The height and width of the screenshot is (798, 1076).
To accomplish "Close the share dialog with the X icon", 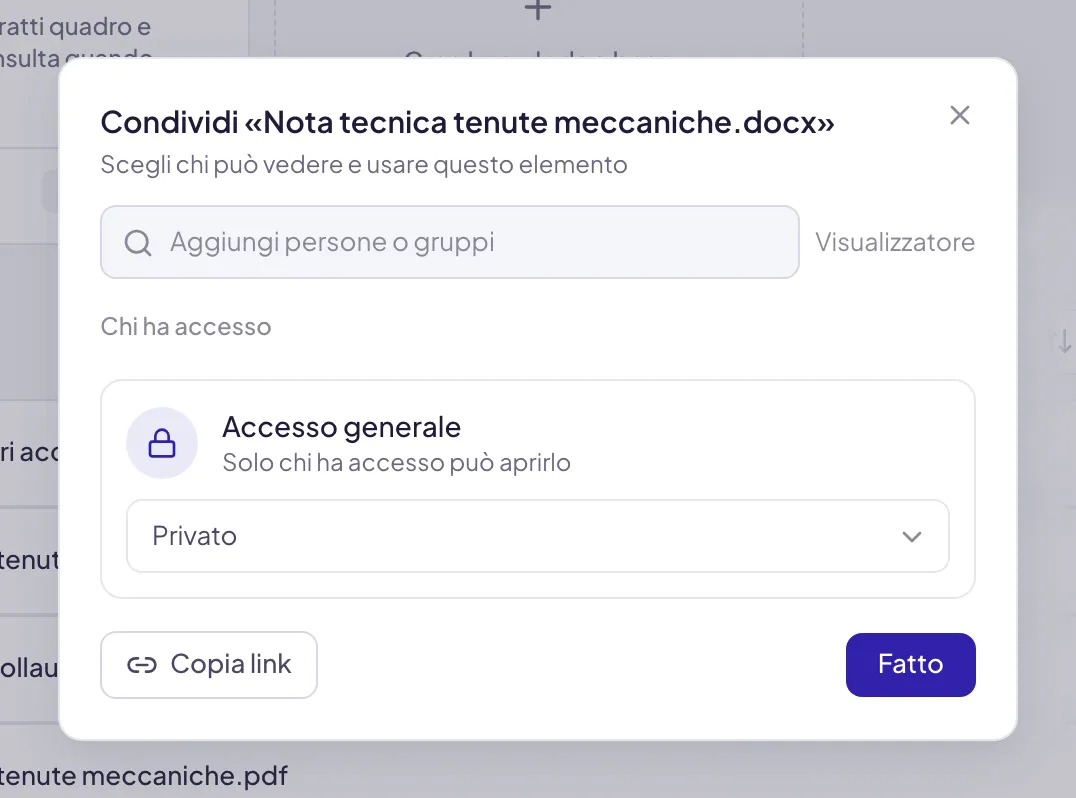I will click(959, 115).
